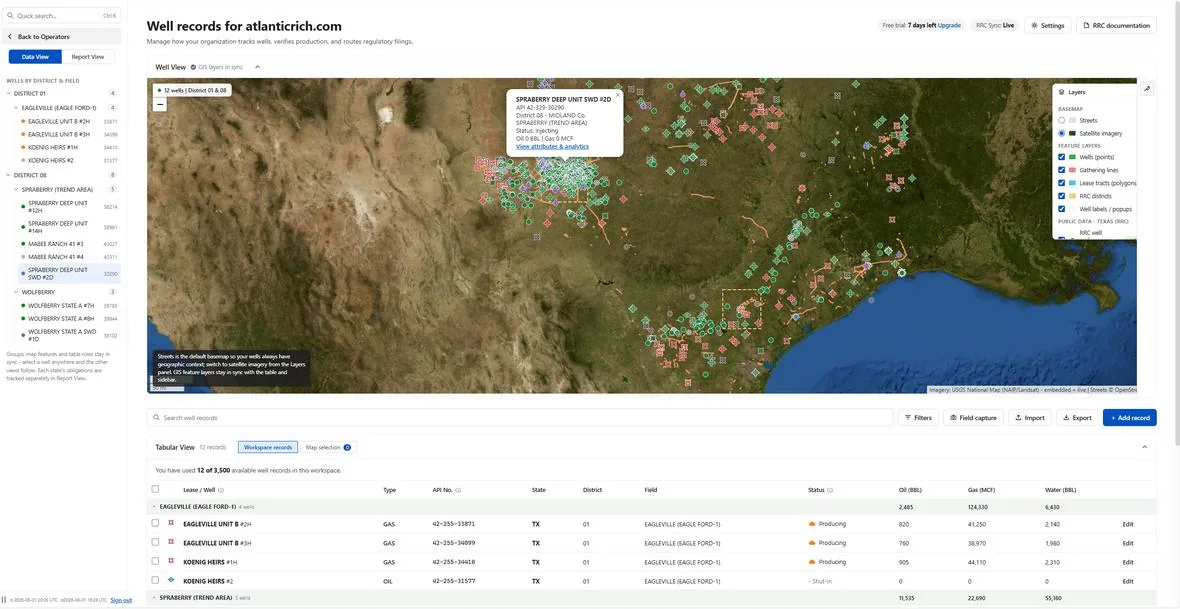Click the red Gathering lines color swatch
Viewport: 1180px width, 609px height.
tap(1072, 170)
